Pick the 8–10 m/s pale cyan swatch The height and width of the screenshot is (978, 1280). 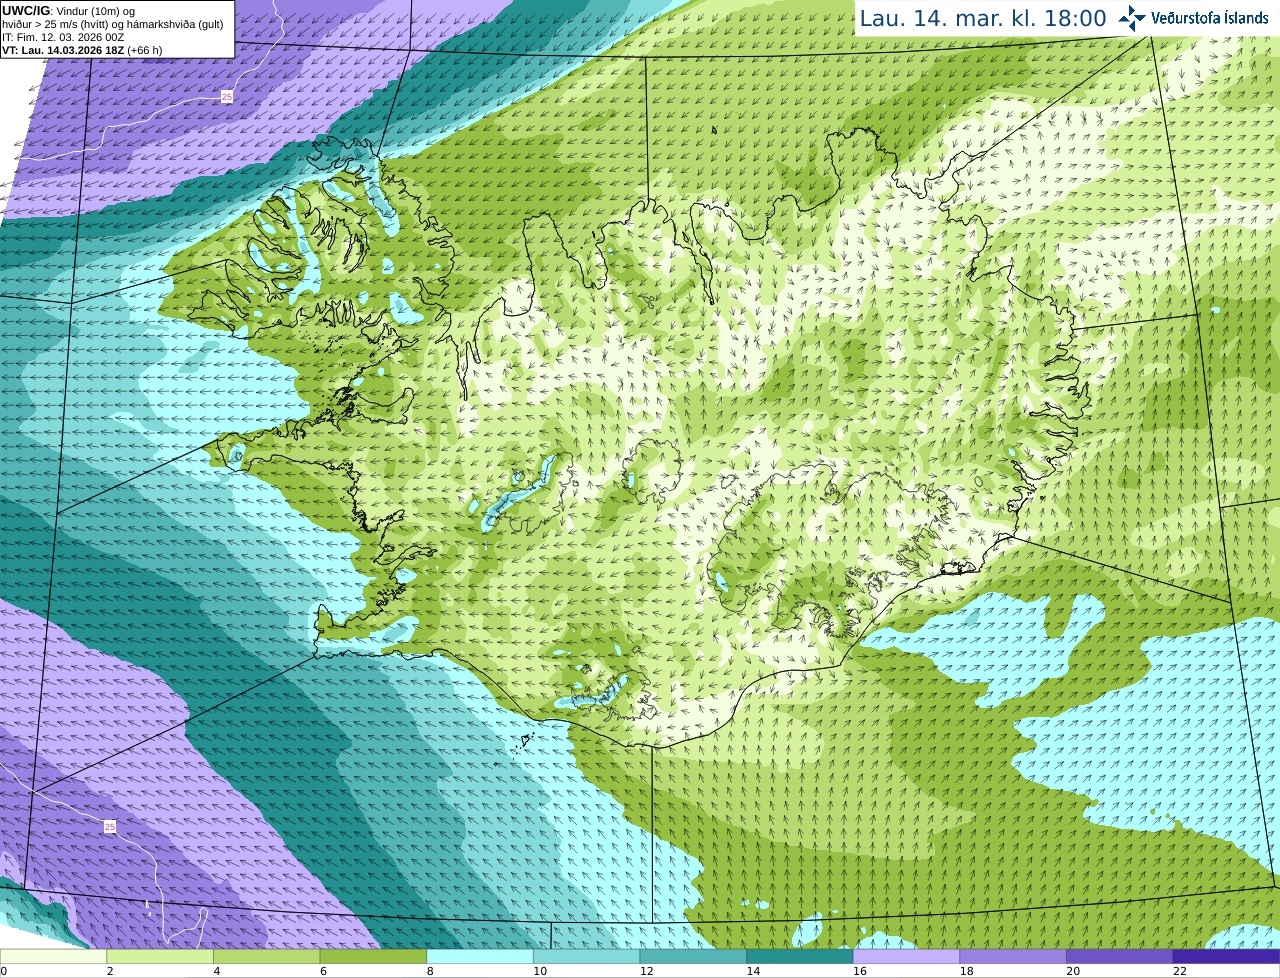click(x=480, y=956)
